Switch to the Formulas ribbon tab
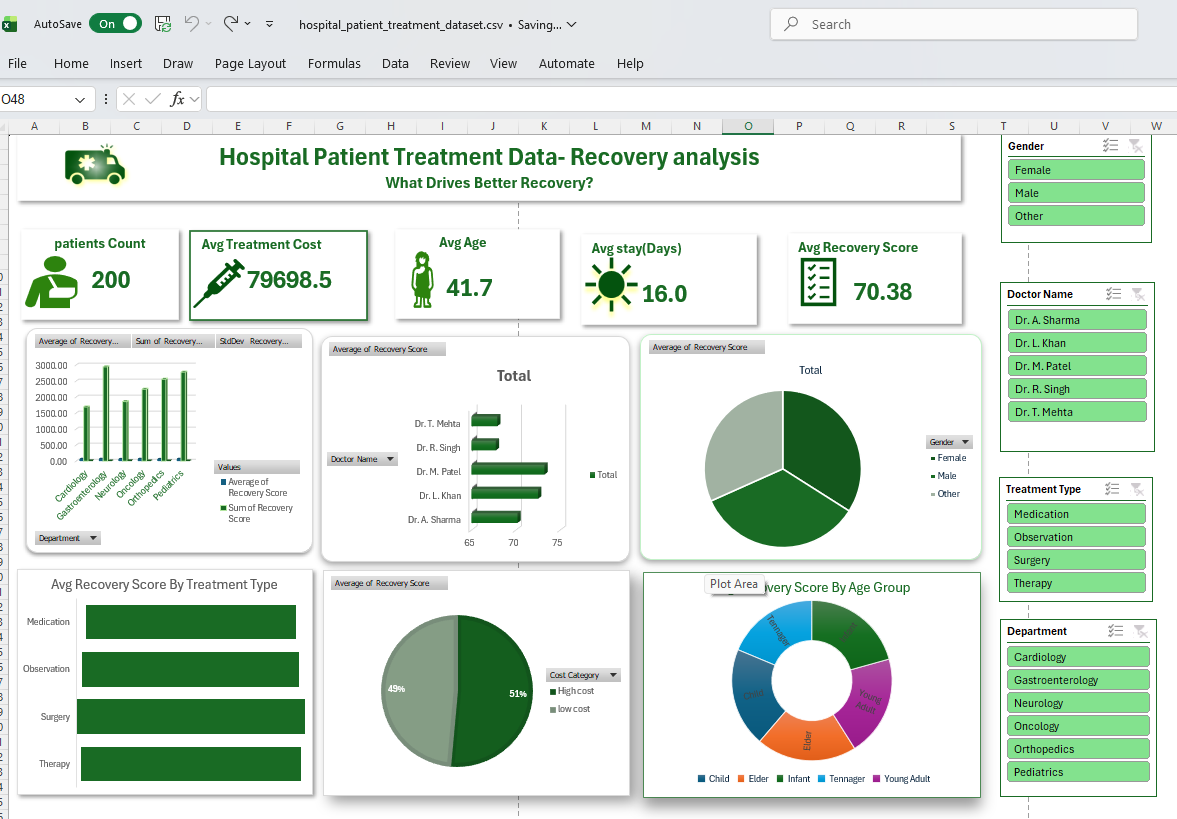 [334, 63]
